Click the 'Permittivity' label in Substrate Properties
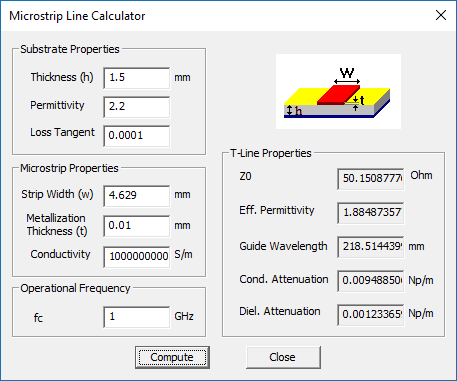This screenshot has width=457, height=381. (x=57, y=105)
